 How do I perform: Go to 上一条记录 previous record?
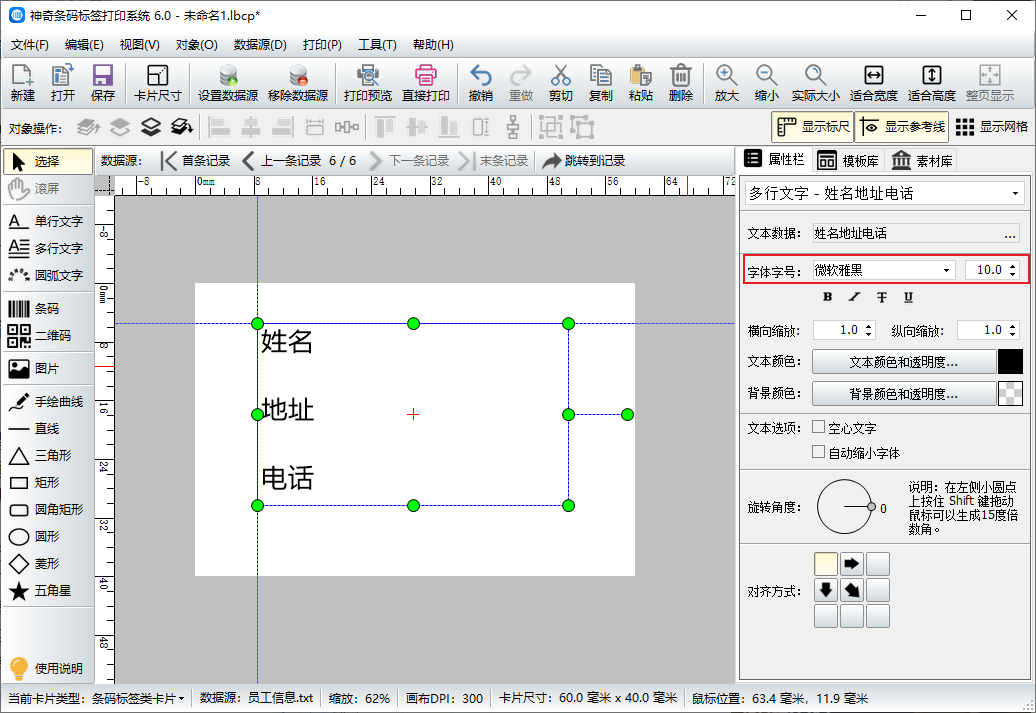tap(282, 161)
